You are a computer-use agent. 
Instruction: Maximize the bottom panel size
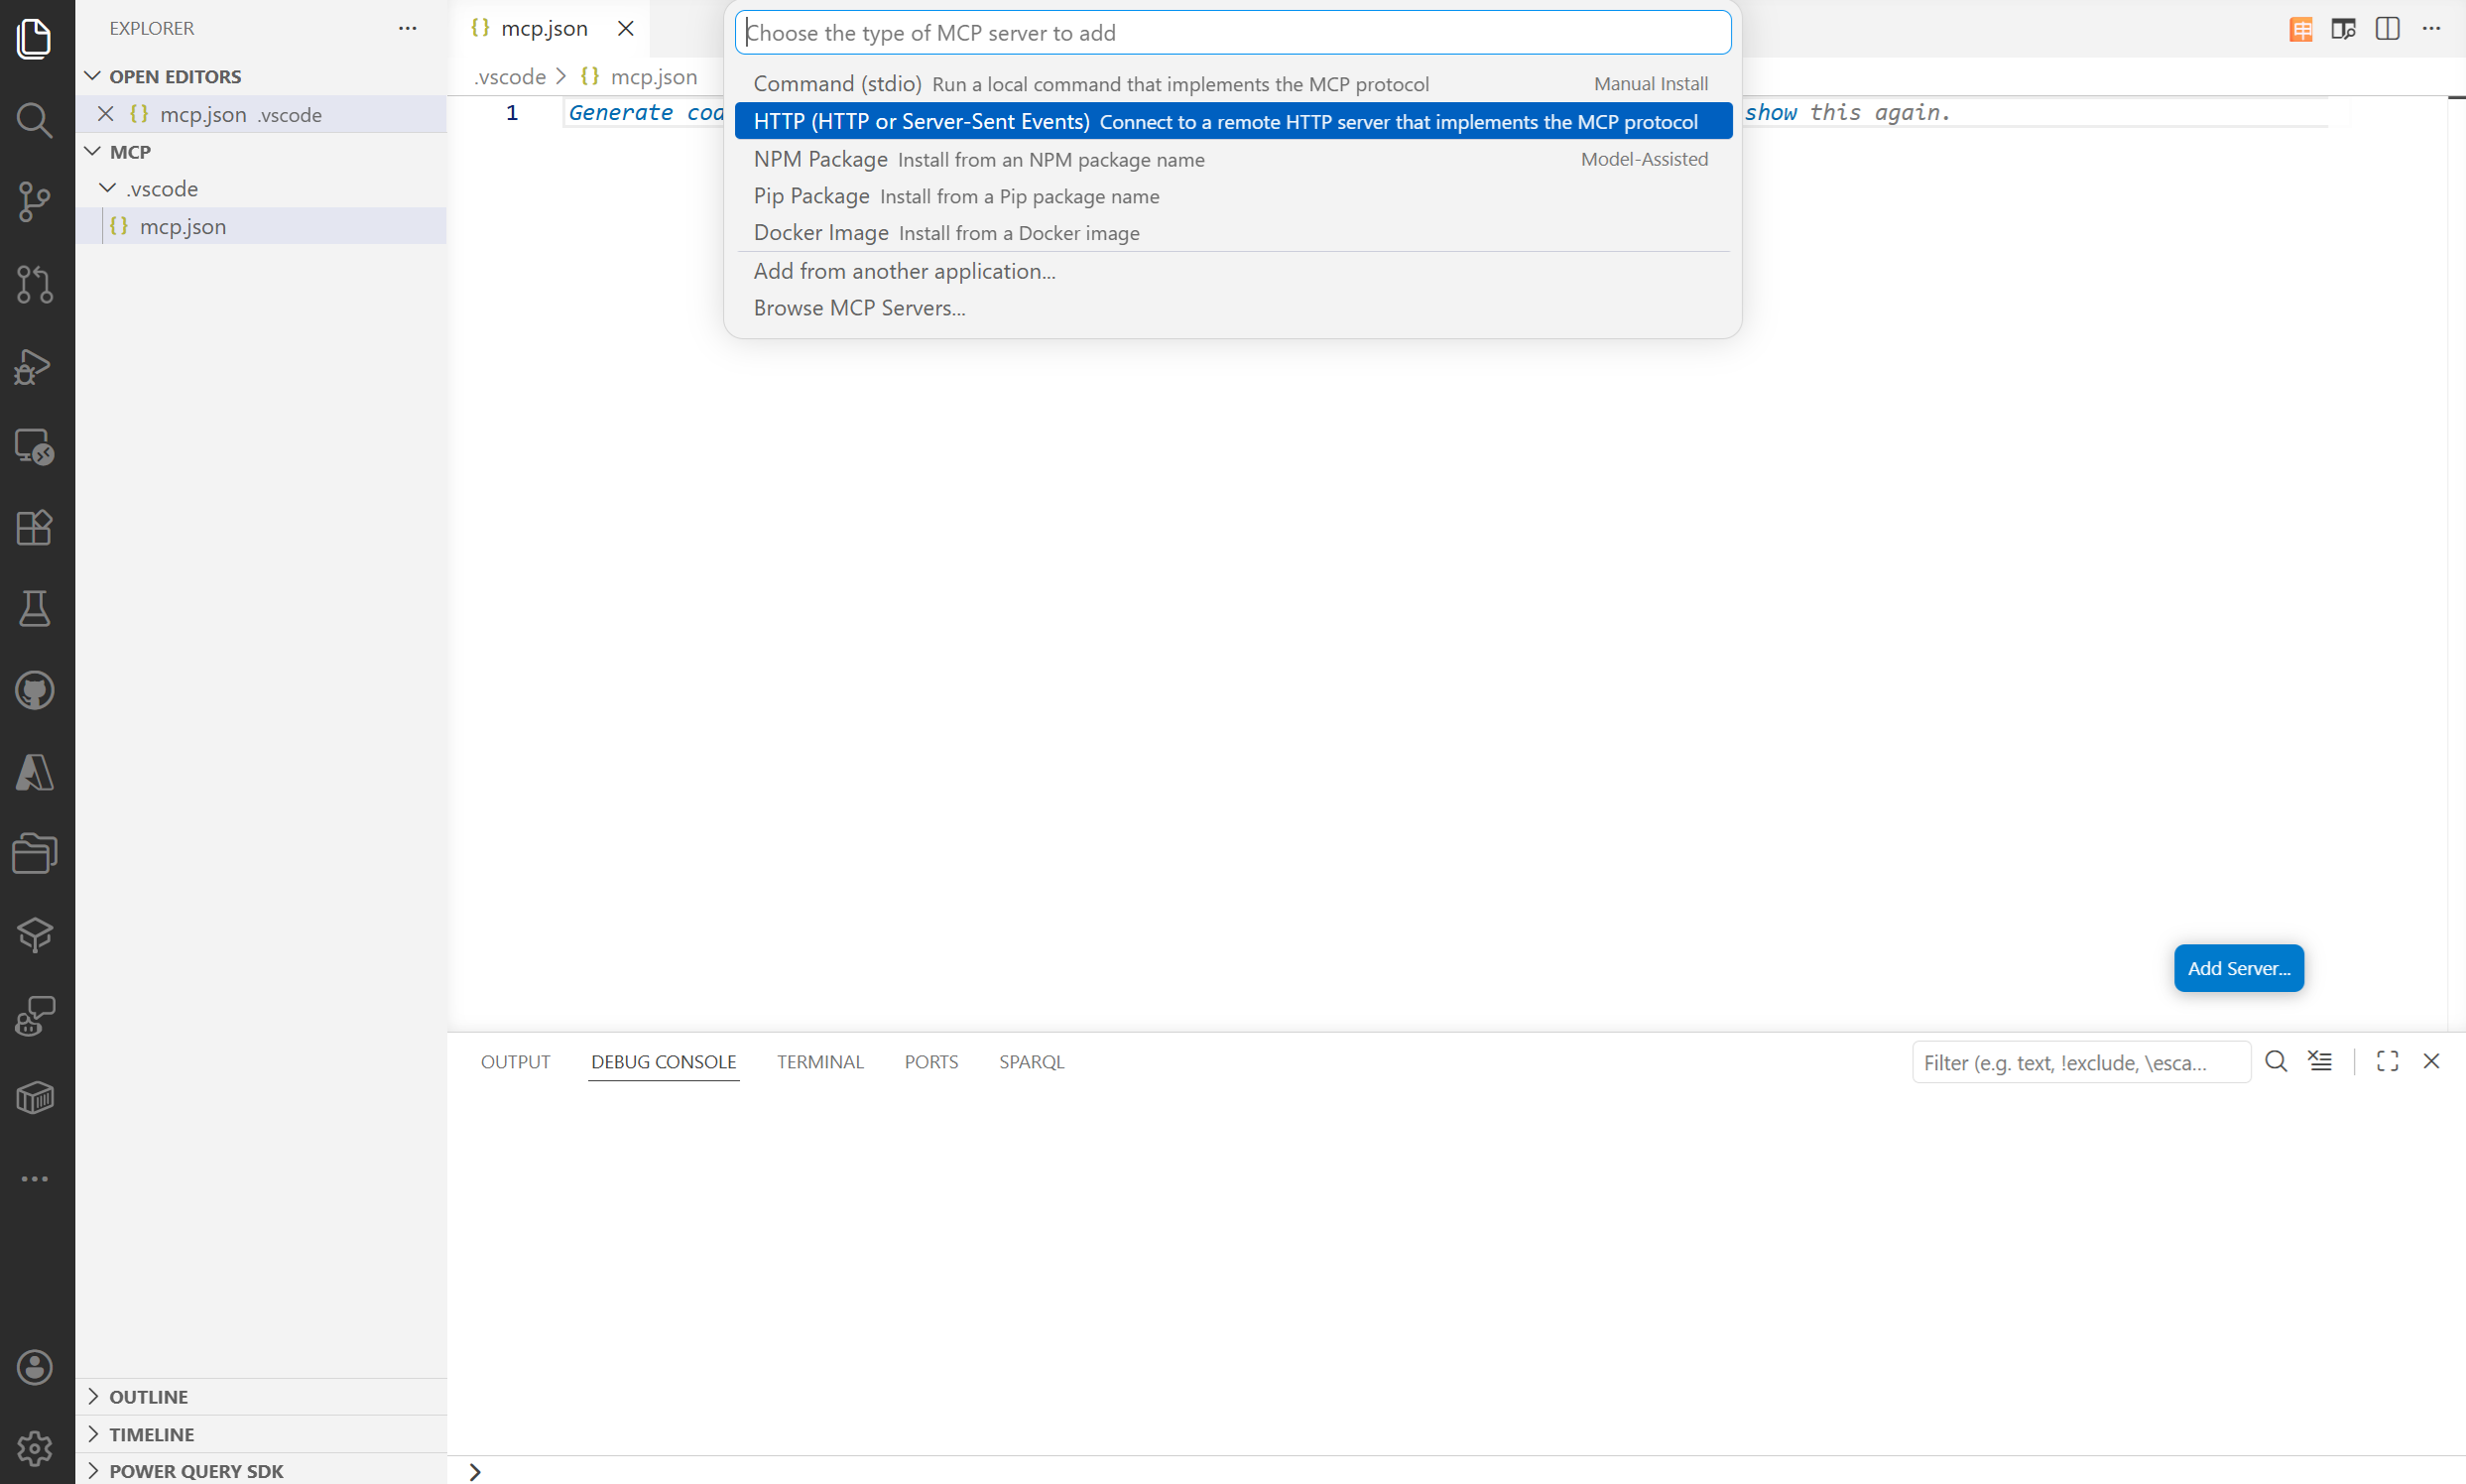coord(2388,1062)
